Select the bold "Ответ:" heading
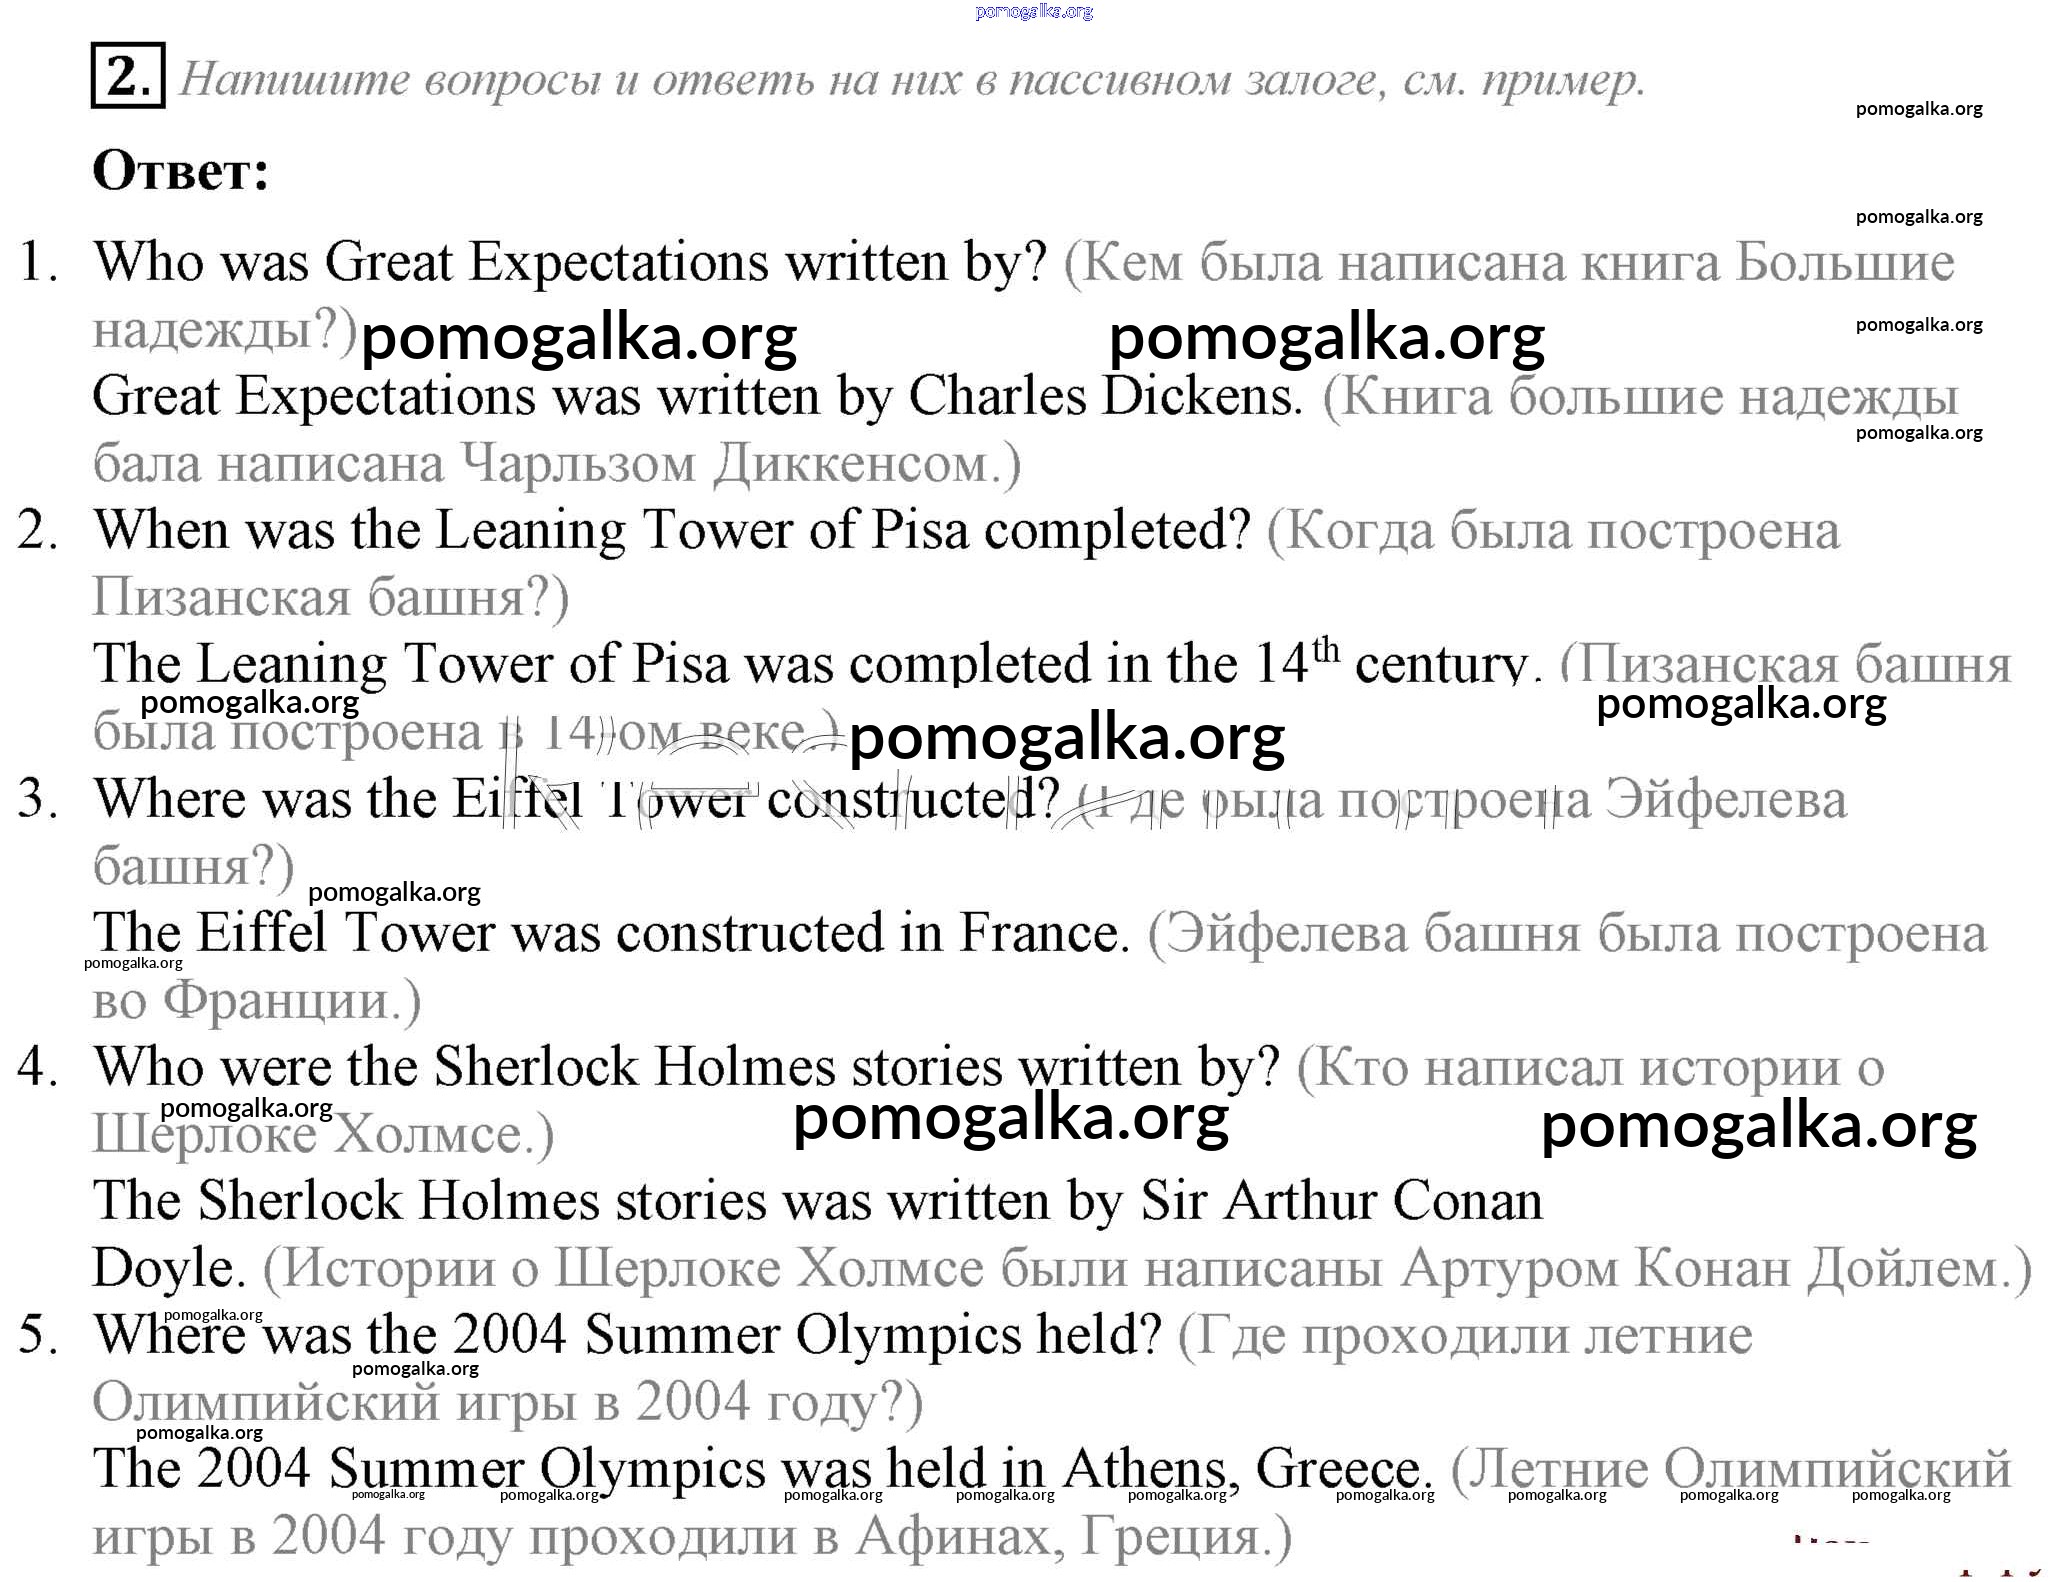This screenshot has height=1582, width=2066. coord(181,171)
